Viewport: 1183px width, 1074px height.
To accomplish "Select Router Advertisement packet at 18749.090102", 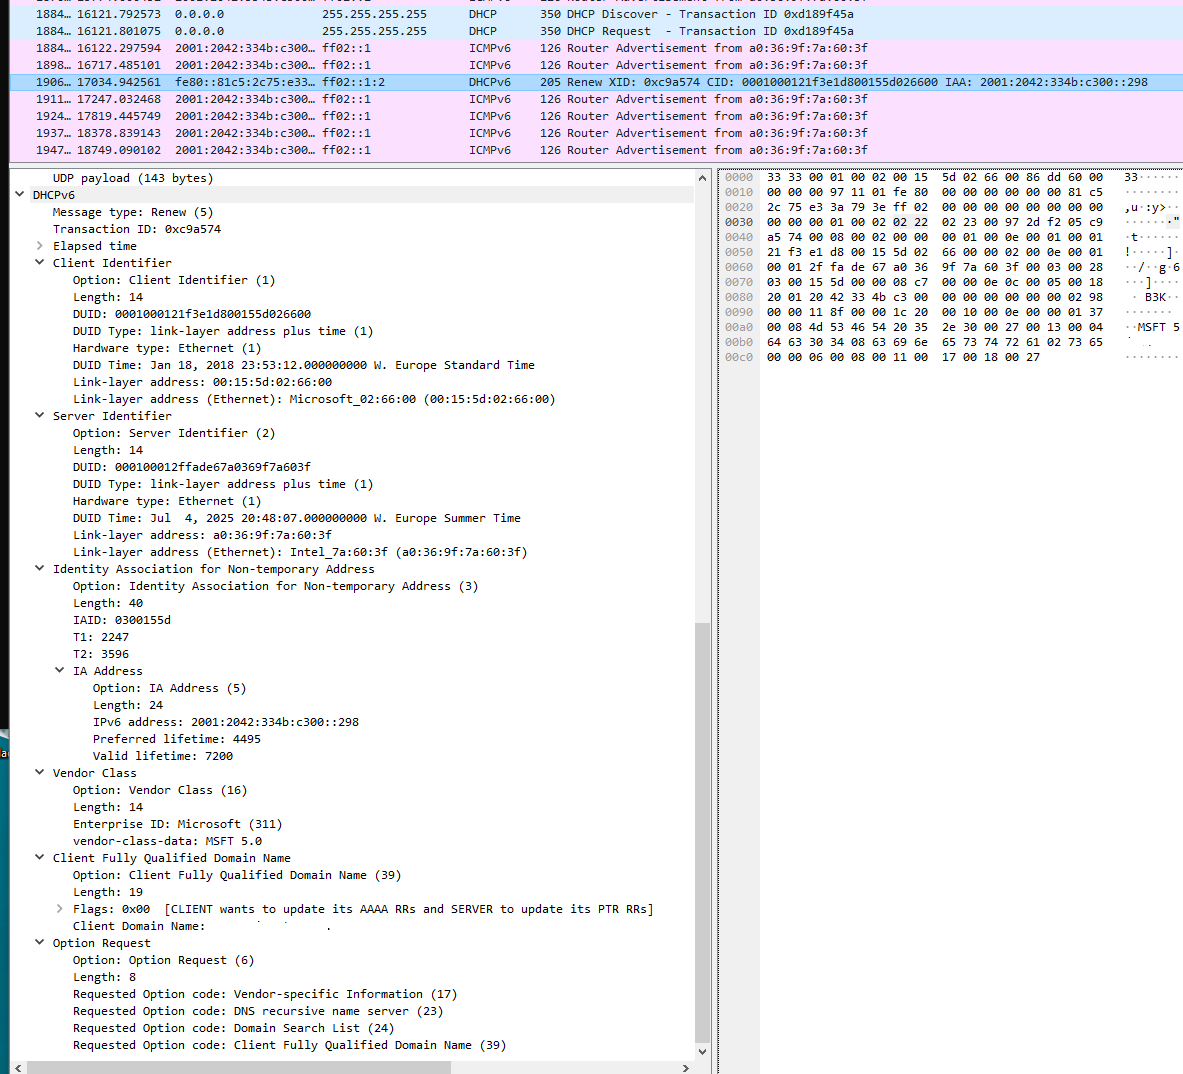I will coord(596,150).
